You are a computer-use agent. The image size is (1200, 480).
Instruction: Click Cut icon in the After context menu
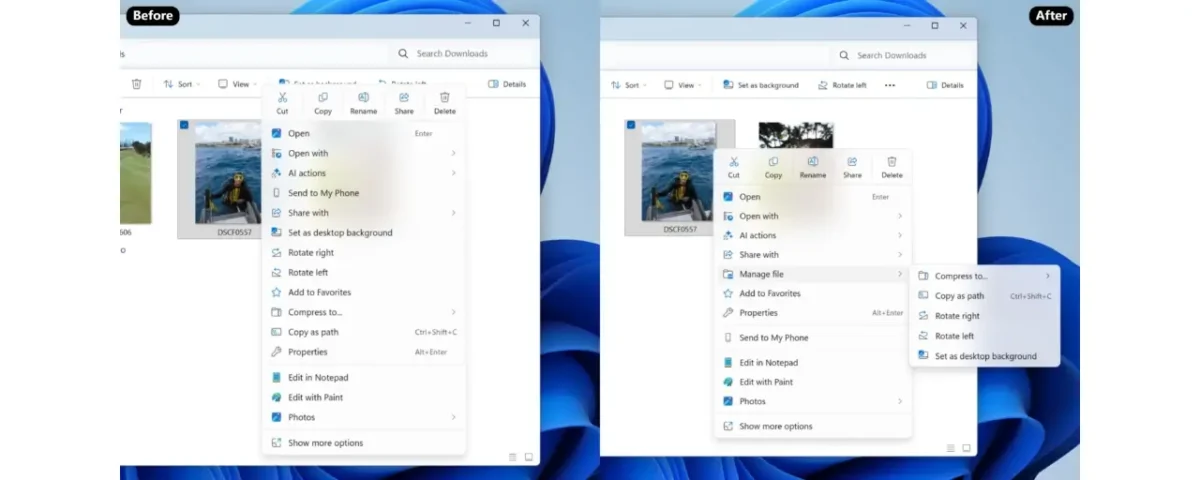(734, 161)
